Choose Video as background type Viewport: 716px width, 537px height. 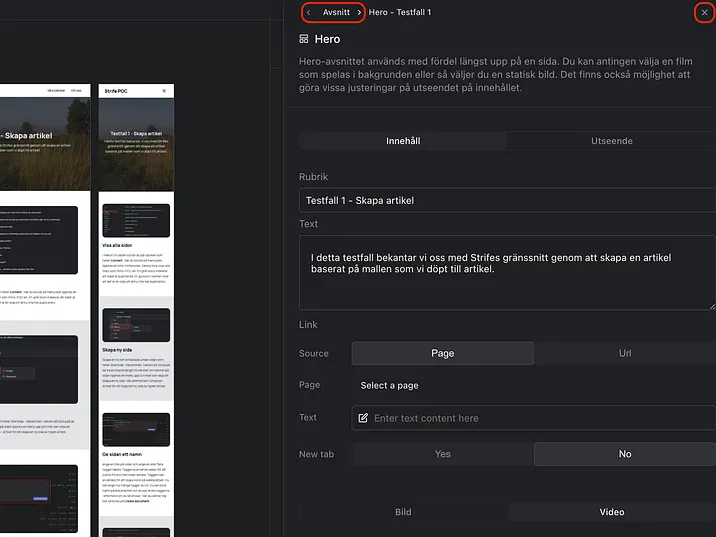611,512
